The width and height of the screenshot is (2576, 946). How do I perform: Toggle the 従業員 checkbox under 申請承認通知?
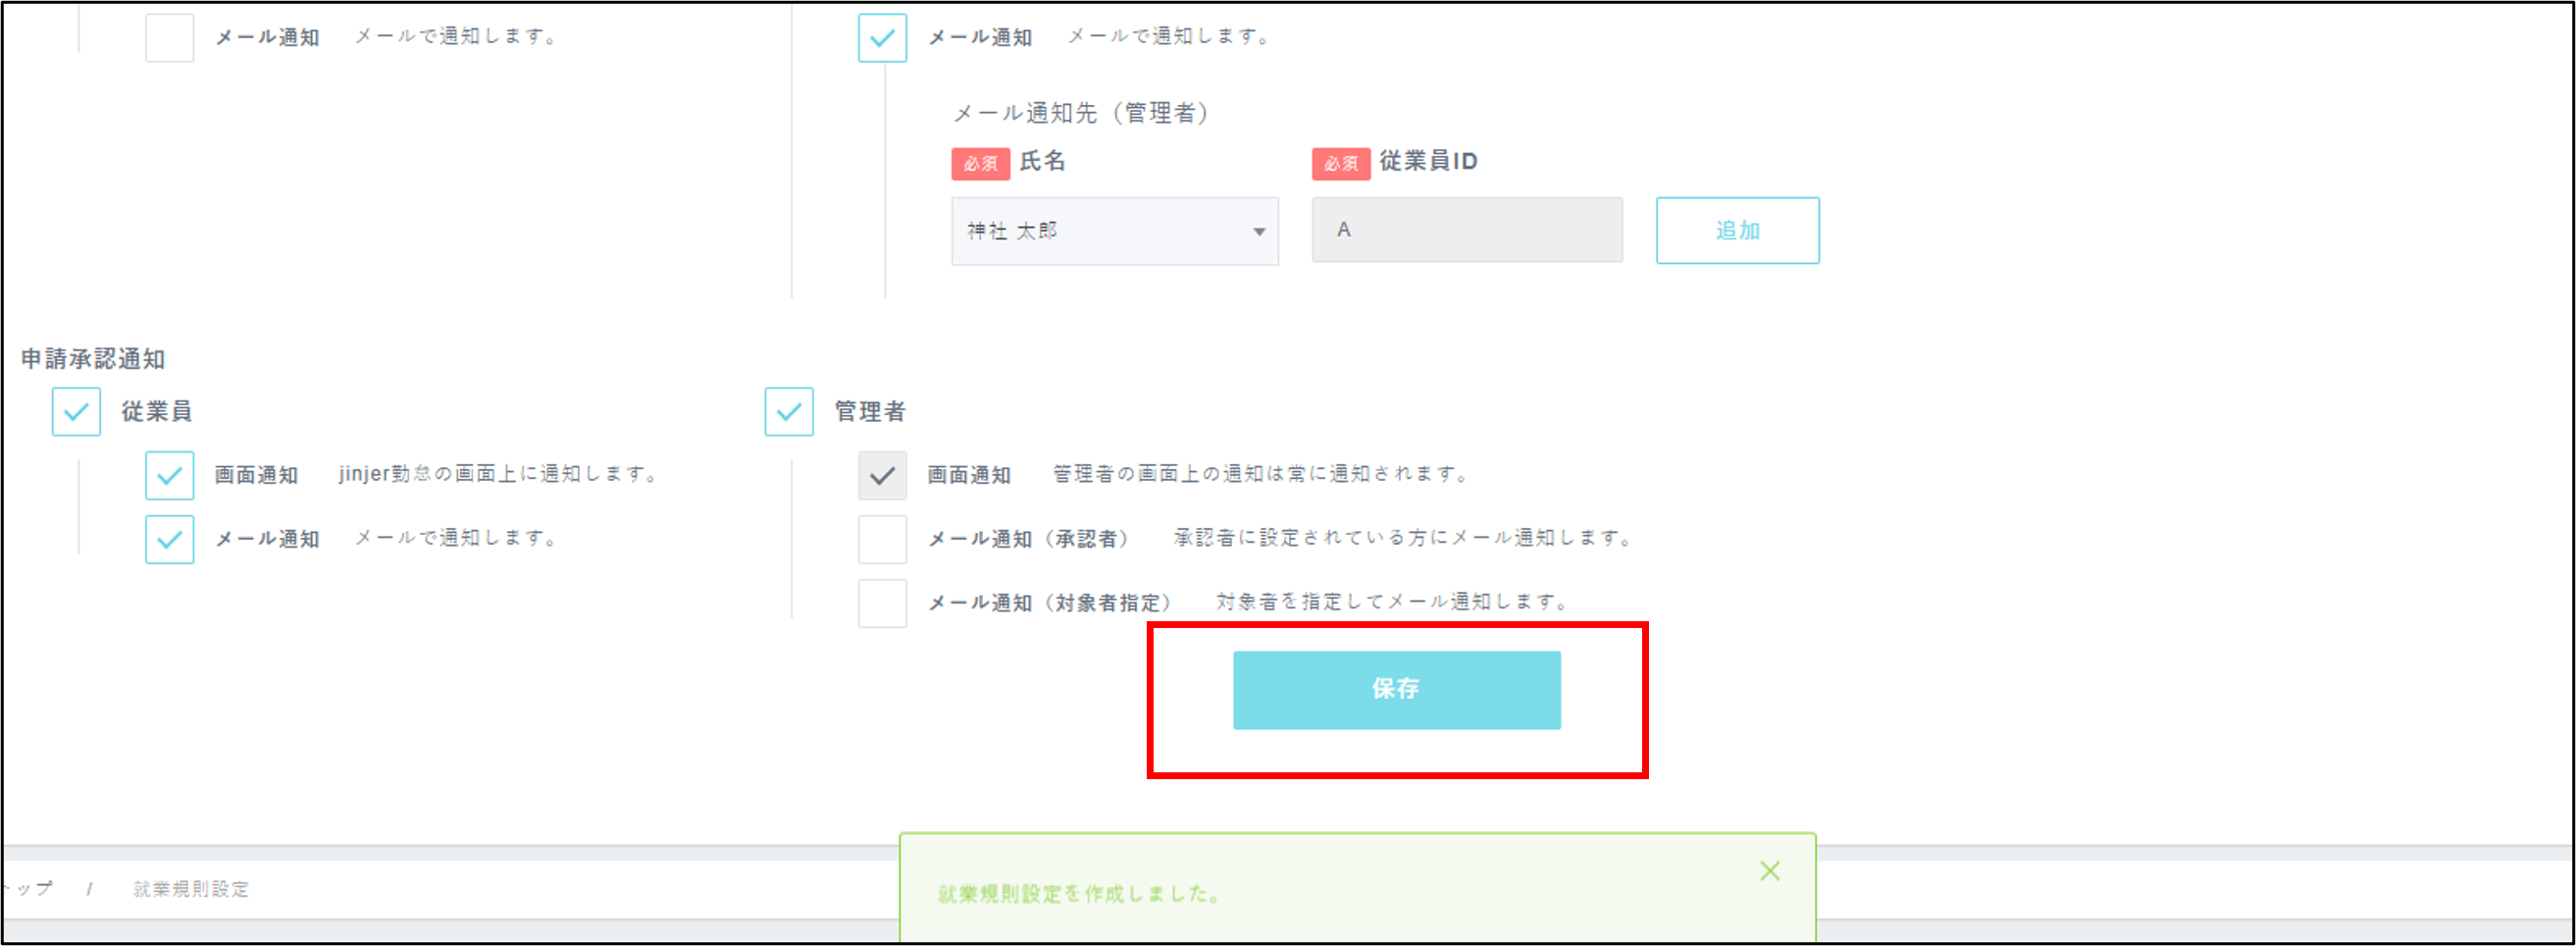pos(76,412)
